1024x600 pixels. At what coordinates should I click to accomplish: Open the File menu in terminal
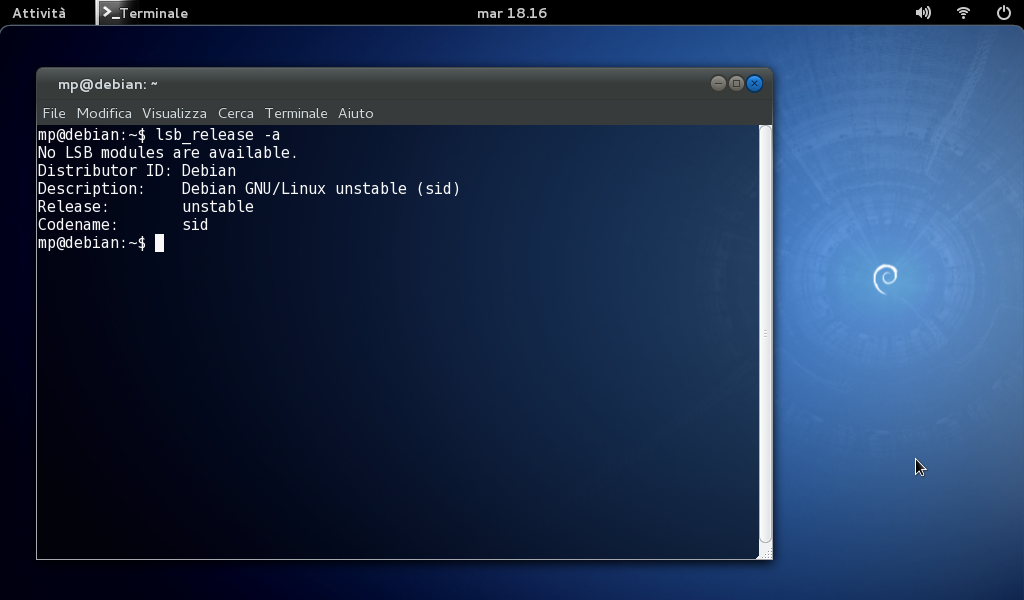54,113
